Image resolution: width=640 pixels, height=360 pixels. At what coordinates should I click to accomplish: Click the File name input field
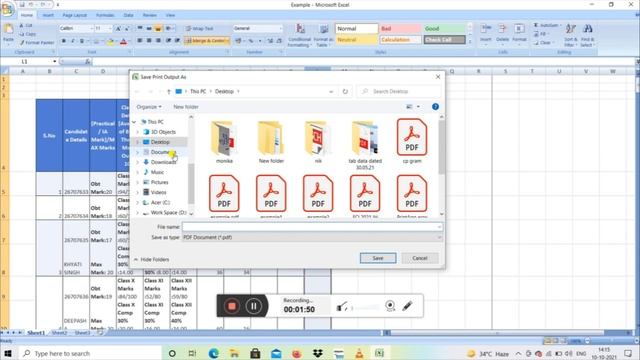tap(312, 227)
